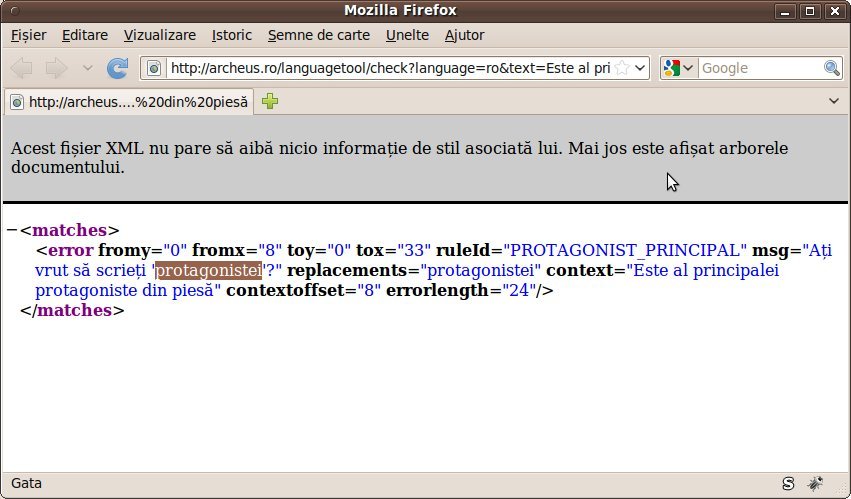
Task: Open the search engine selector dropdown
Action: (688, 68)
